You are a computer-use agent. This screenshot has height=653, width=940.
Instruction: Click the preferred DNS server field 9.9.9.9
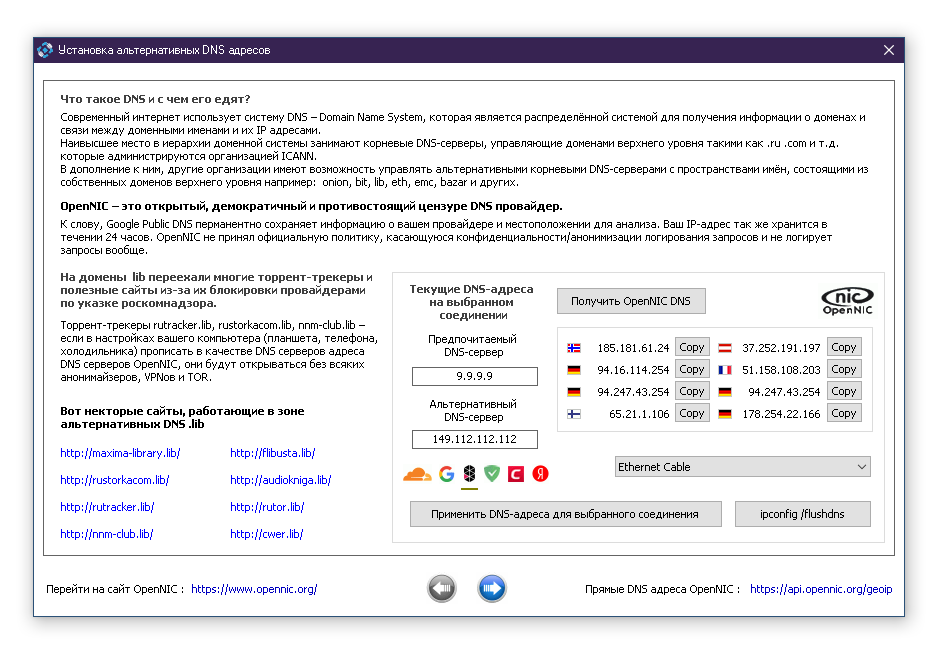pyautogui.click(x=474, y=377)
